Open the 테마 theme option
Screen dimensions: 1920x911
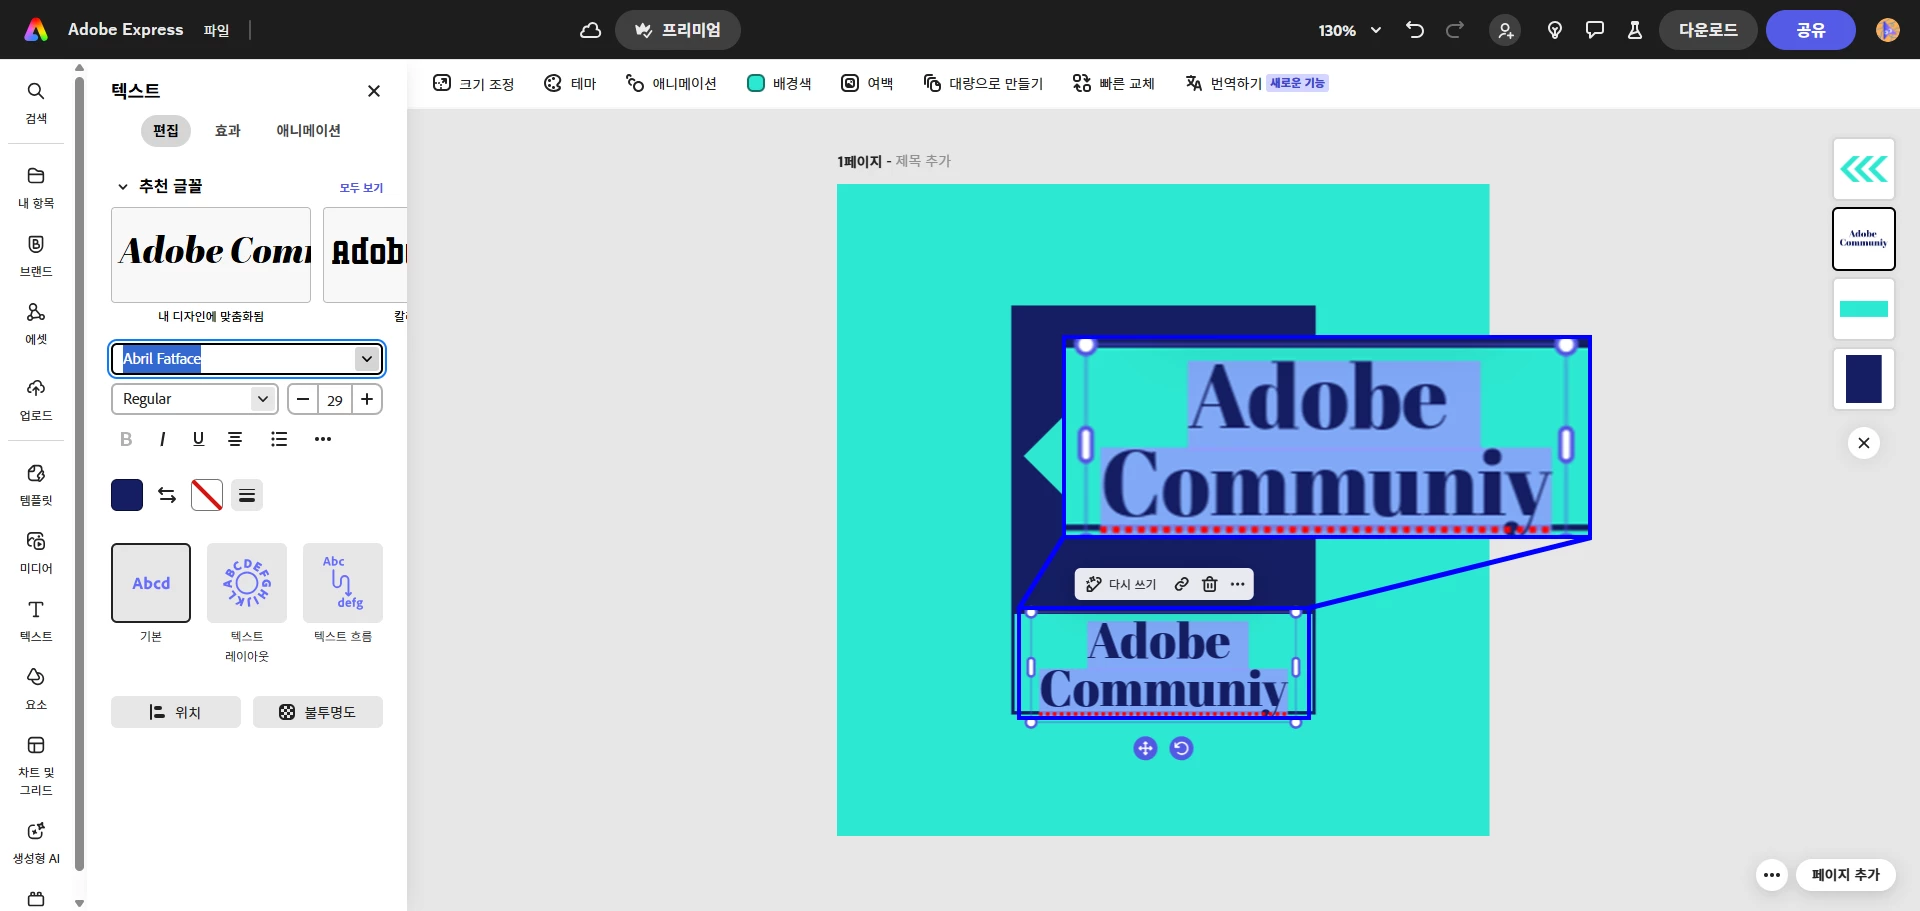point(570,83)
